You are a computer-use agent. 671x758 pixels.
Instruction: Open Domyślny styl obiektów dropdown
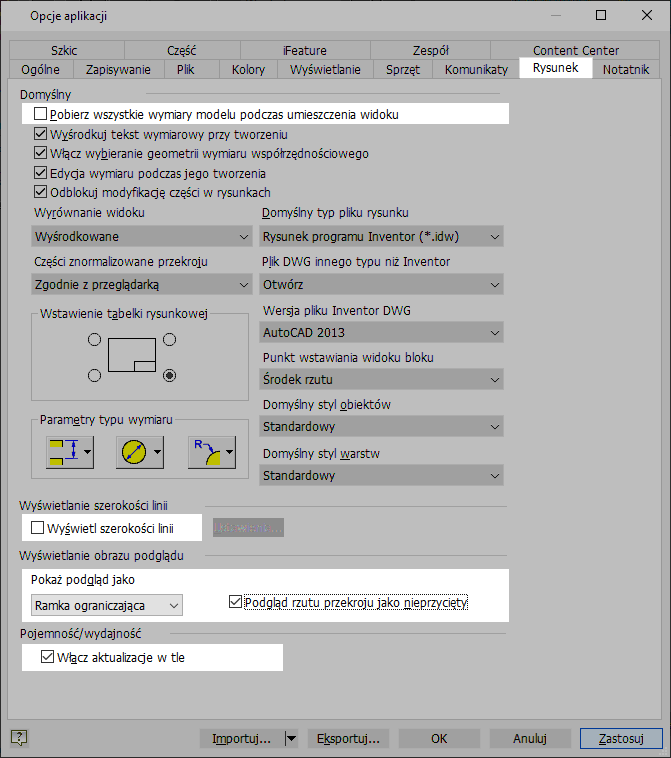tap(381, 427)
